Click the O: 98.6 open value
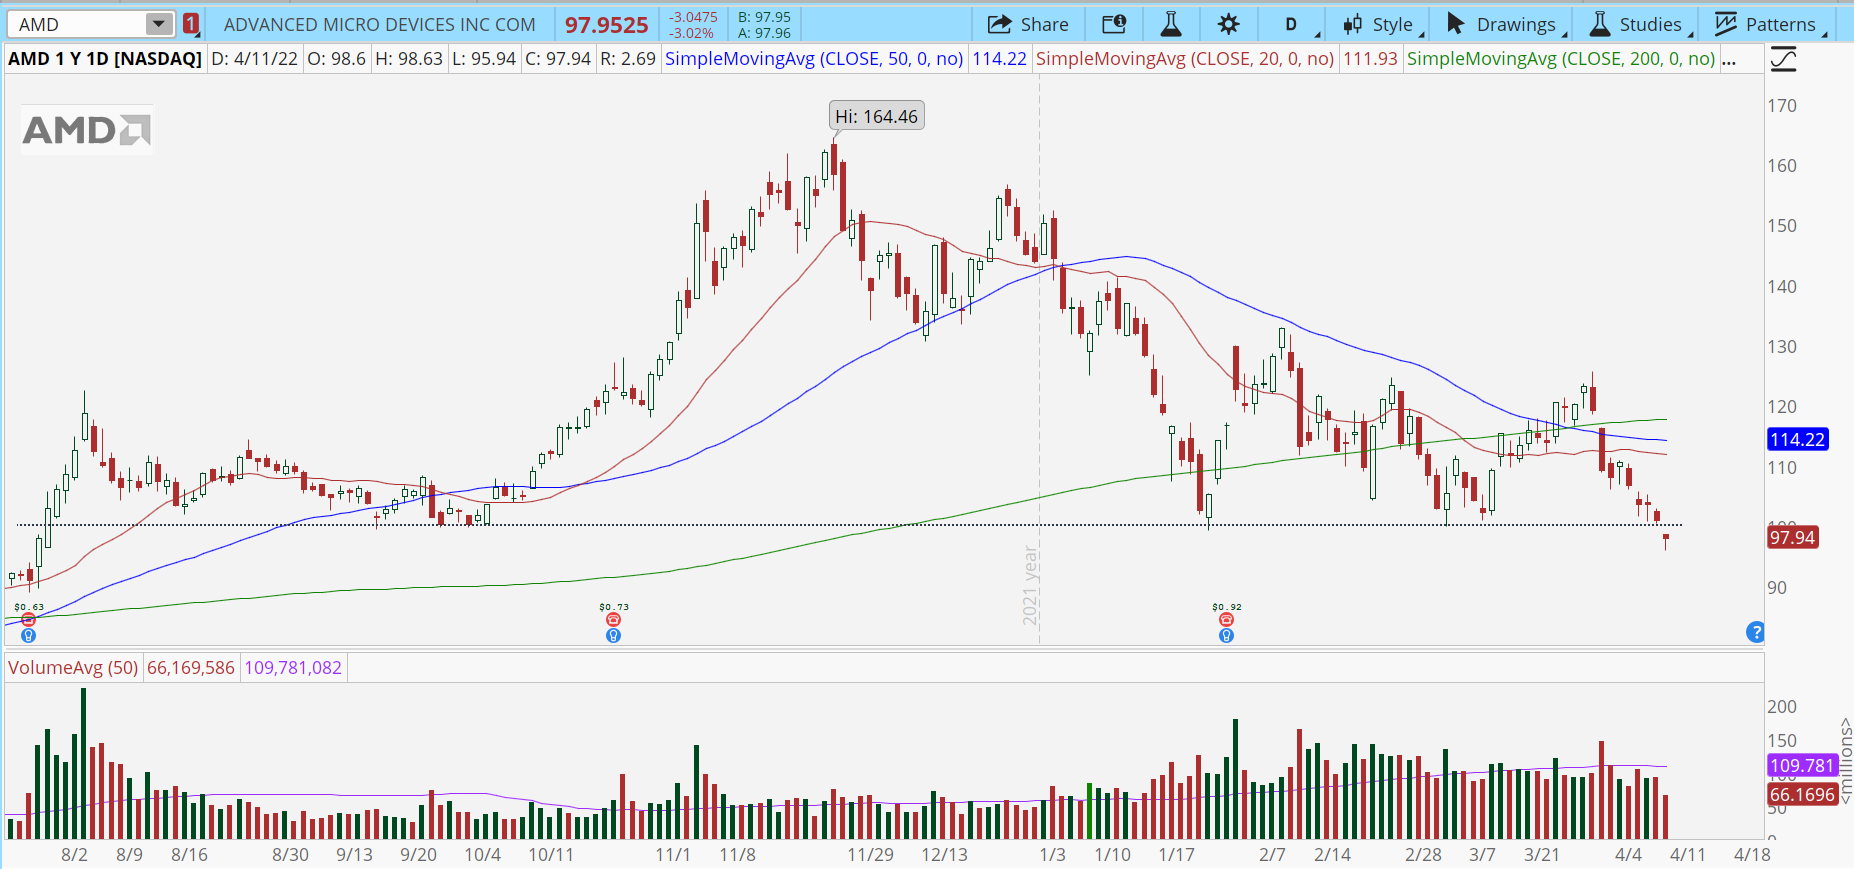Image resolution: width=1854 pixels, height=869 pixels. (336, 59)
